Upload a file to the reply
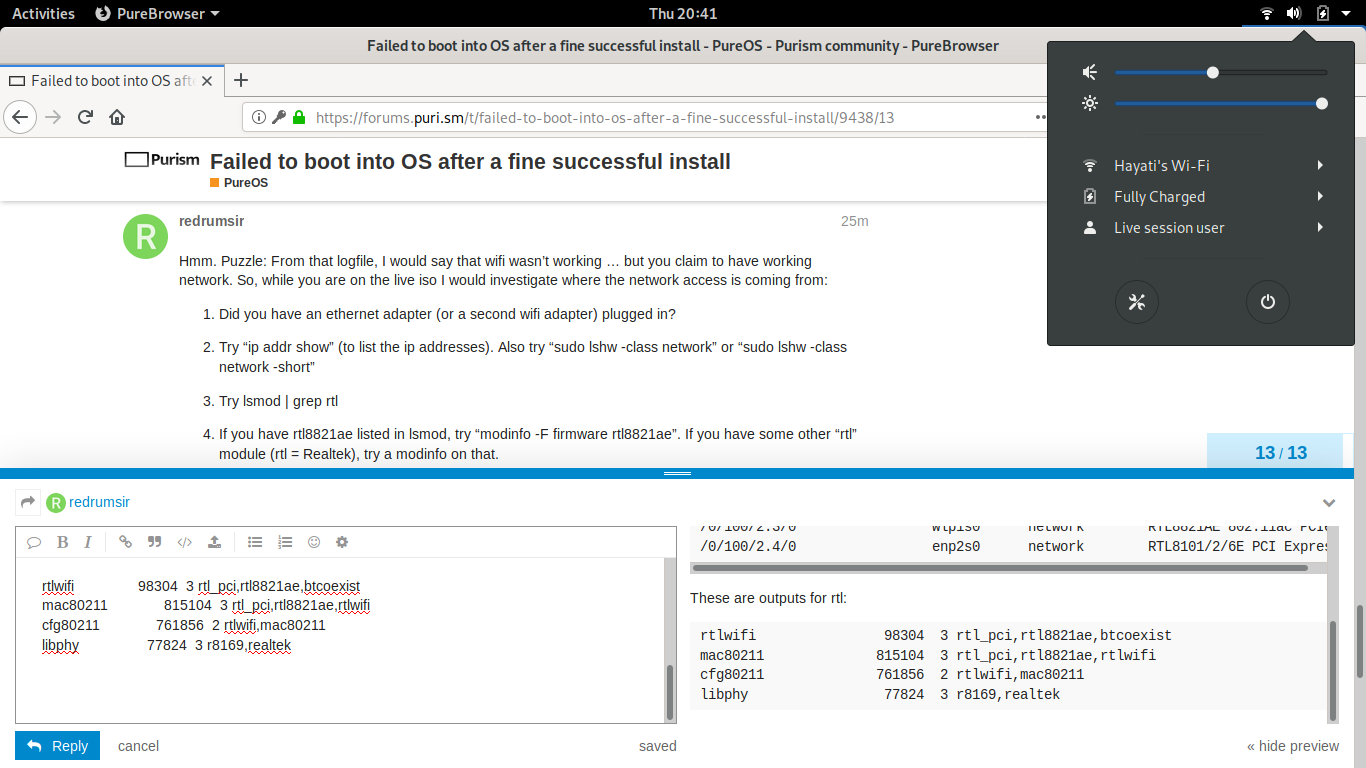 [x=214, y=542]
